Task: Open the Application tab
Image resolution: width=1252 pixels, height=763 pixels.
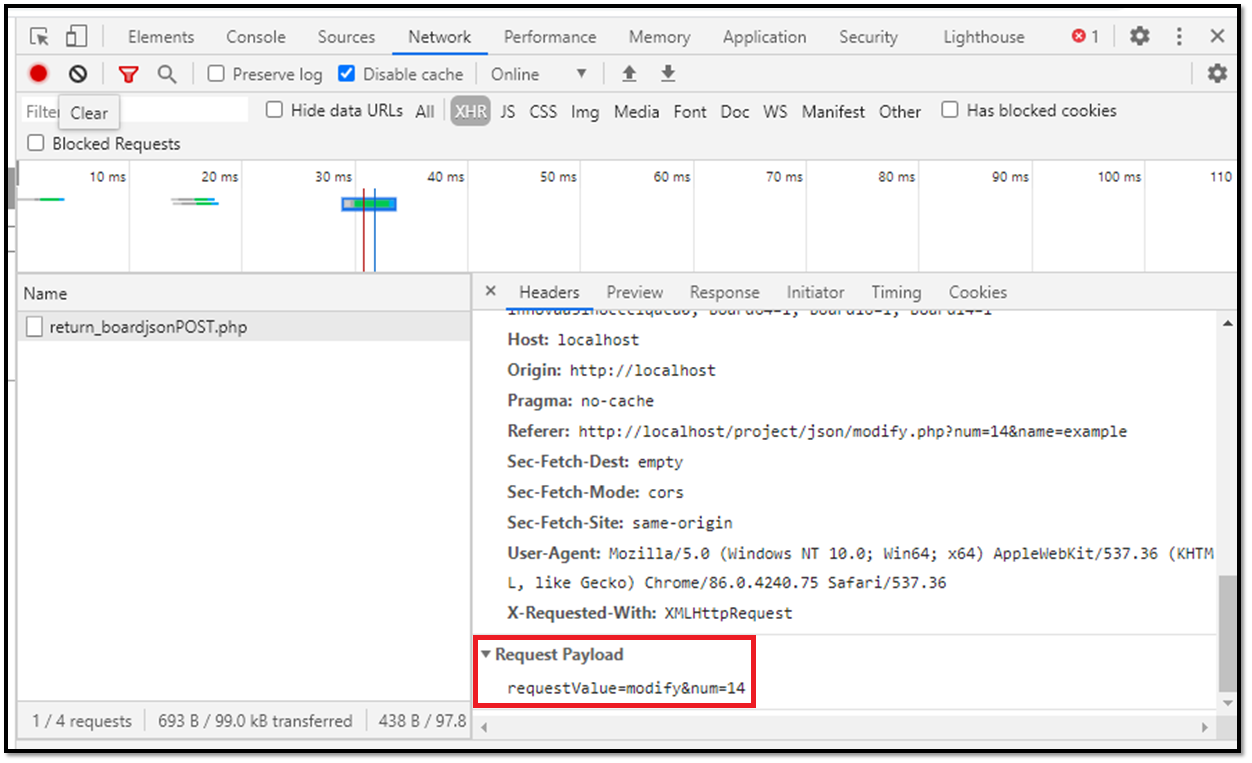Action: pos(764,37)
